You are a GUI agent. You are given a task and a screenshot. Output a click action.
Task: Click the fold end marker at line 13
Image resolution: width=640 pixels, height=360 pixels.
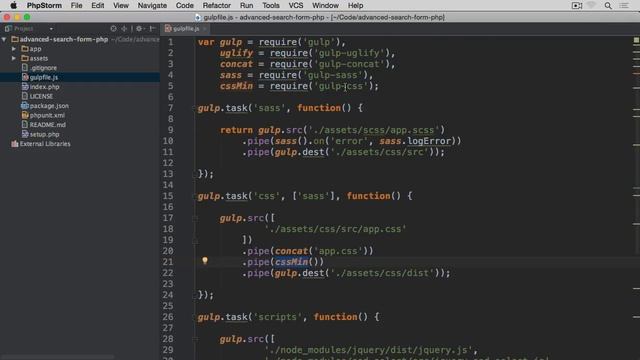(x=194, y=174)
